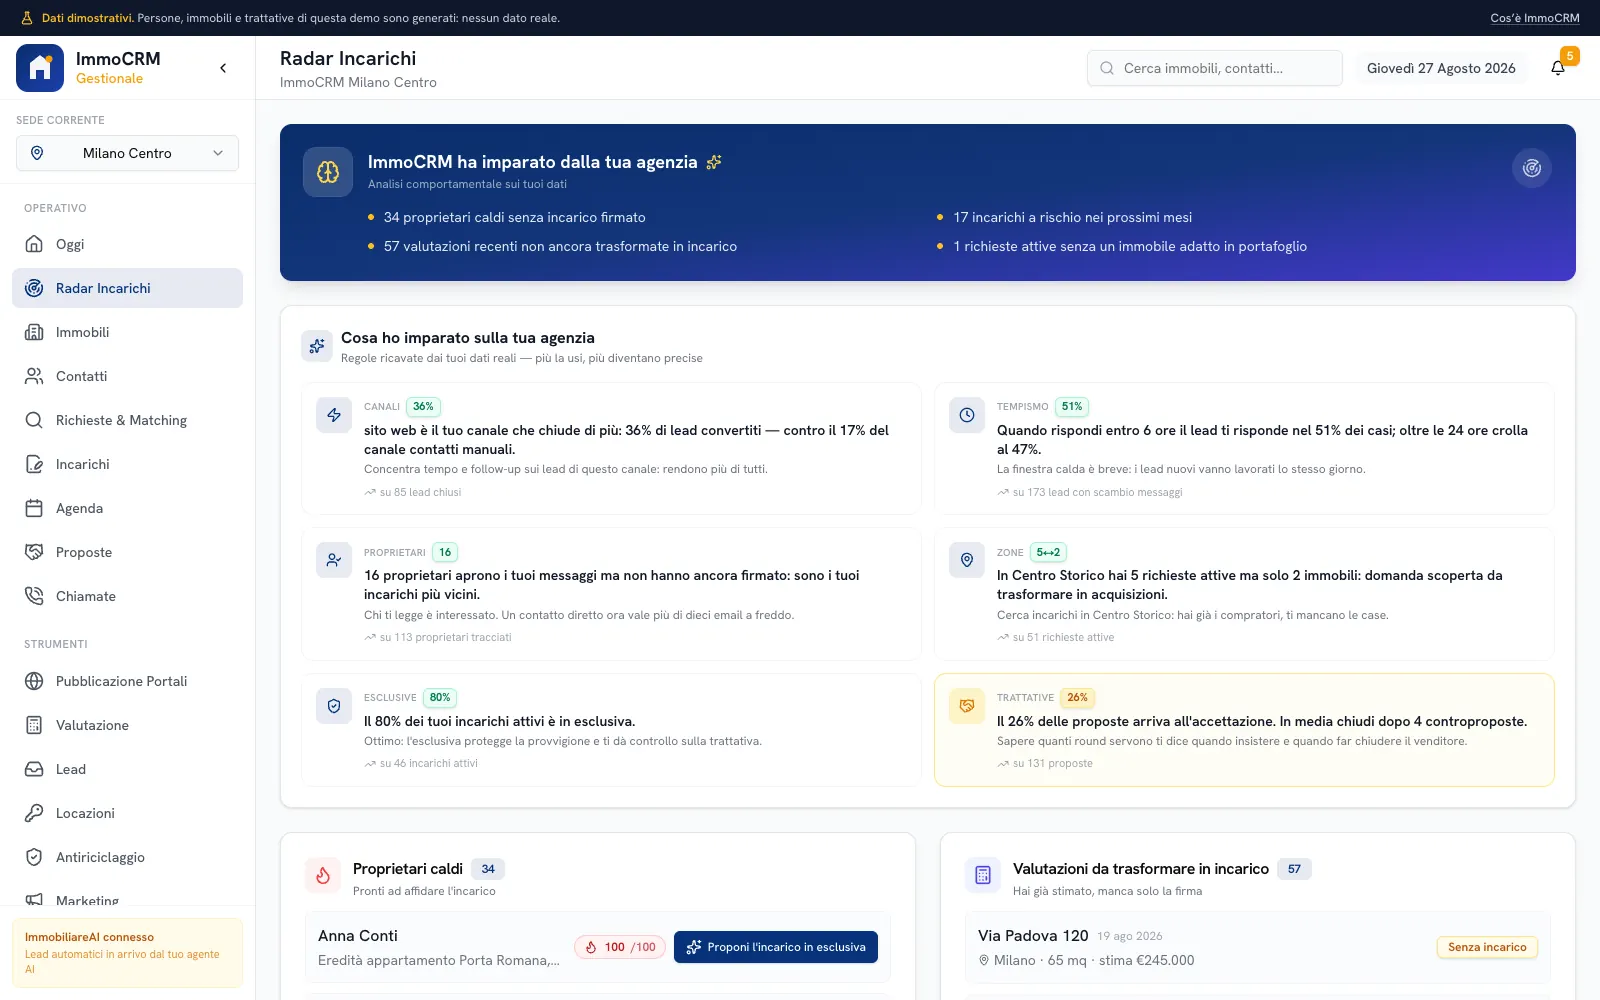1600x1000 pixels.
Task: Click the search magnifier icon
Action: [x=1107, y=68]
